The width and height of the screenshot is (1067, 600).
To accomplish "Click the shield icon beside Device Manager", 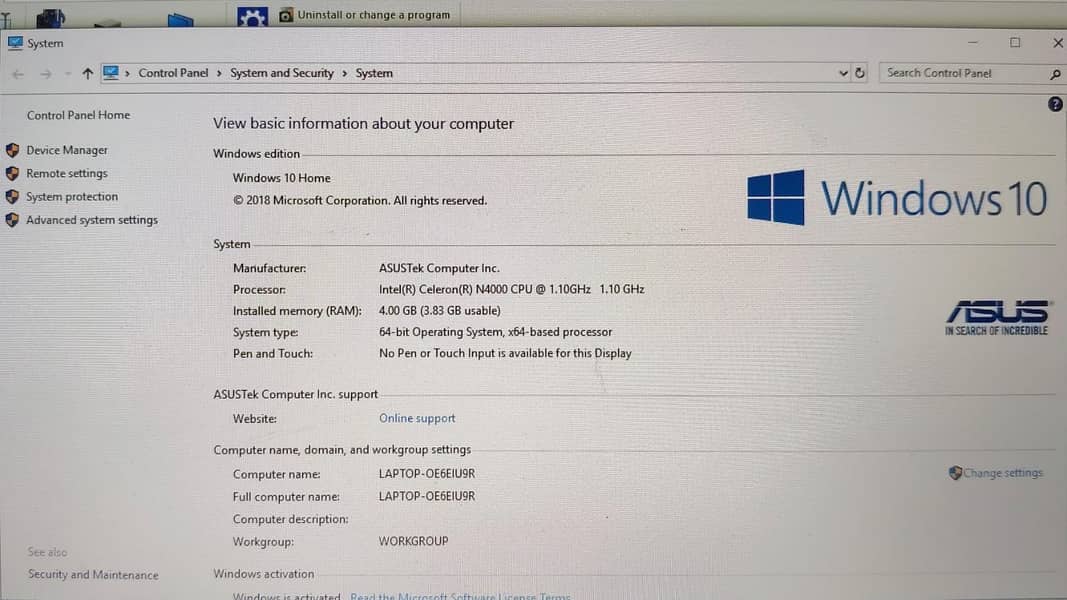I will point(12,150).
